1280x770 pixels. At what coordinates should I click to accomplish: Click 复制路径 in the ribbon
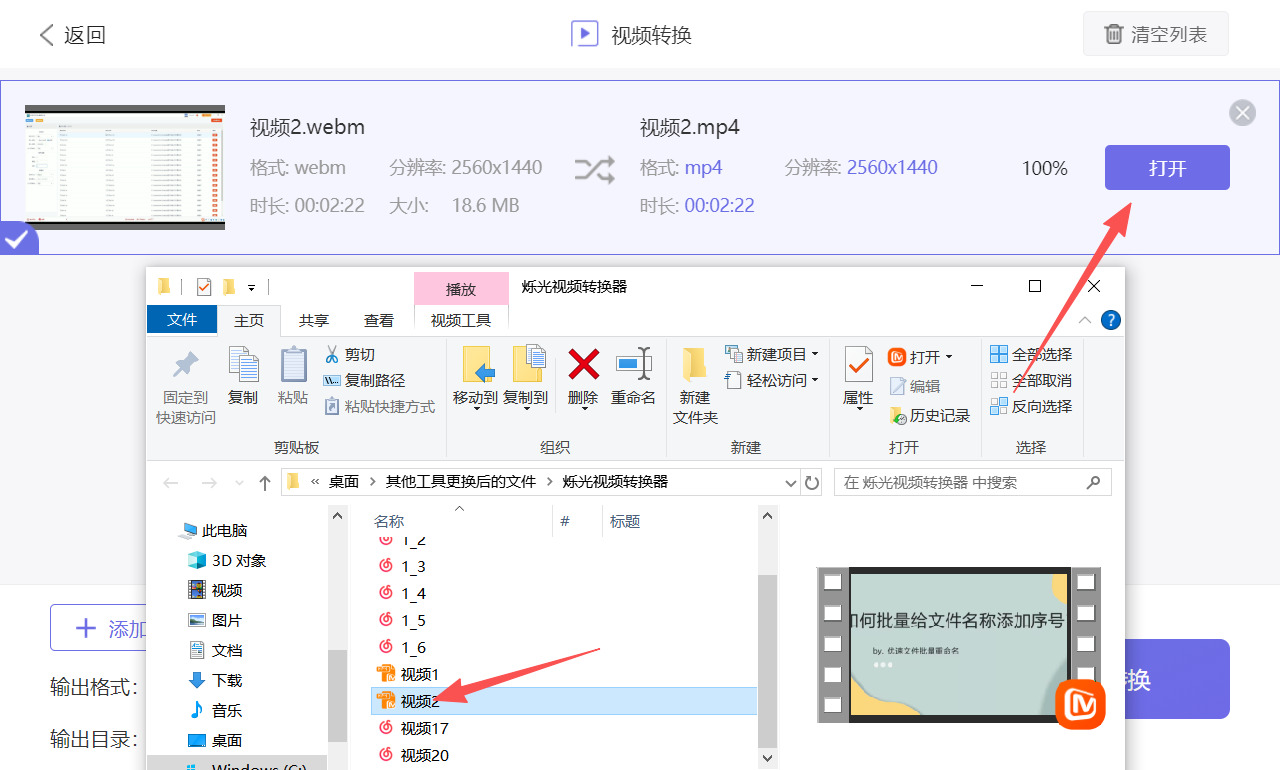(x=364, y=380)
